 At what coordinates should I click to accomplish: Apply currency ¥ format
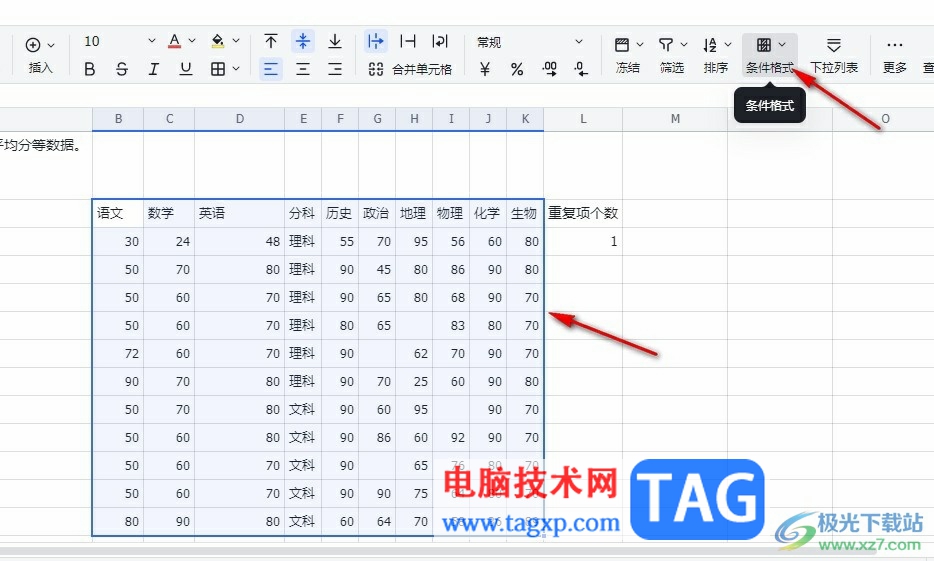[485, 70]
